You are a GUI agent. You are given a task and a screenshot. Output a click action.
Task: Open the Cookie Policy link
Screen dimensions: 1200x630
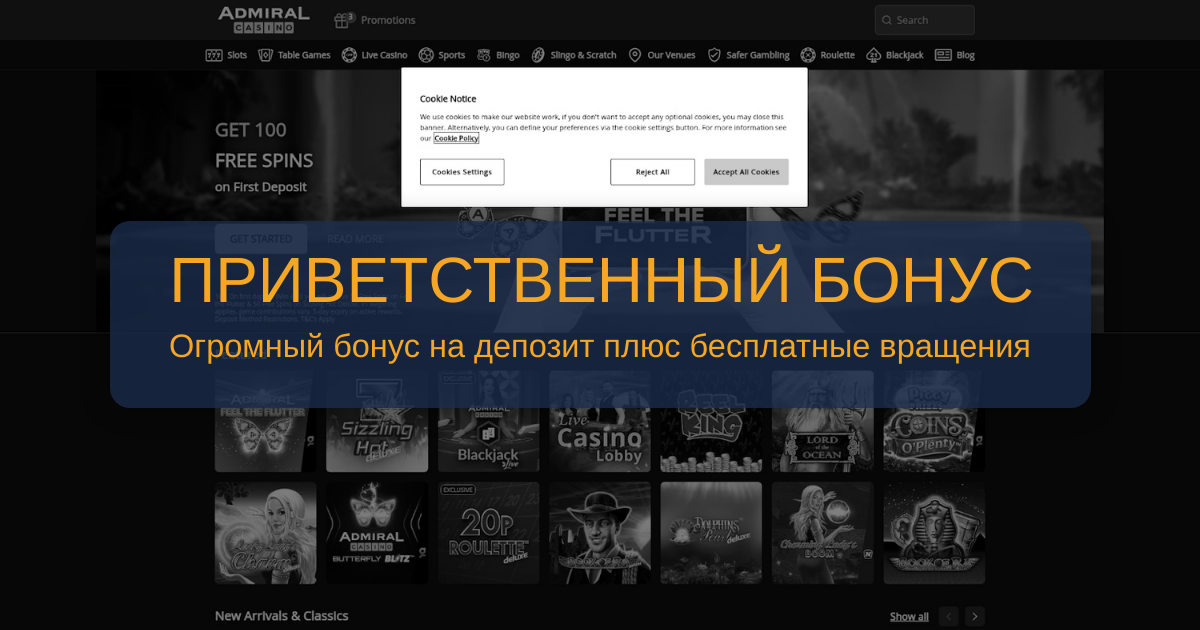coord(456,139)
